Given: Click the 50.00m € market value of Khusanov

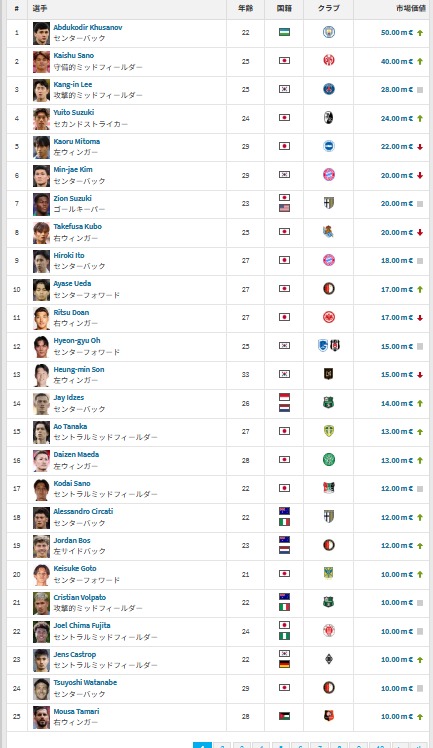Looking at the screenshot, I should click(x=397, y=32).
